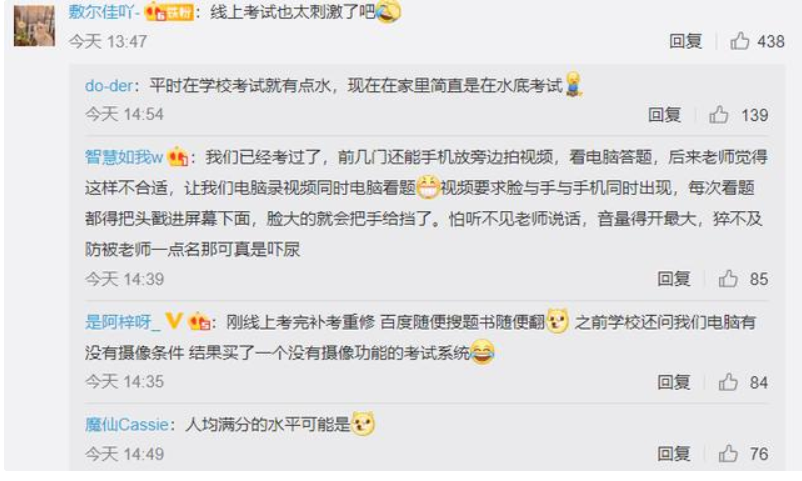Reply to the 14:35 comment

point(674,382)
